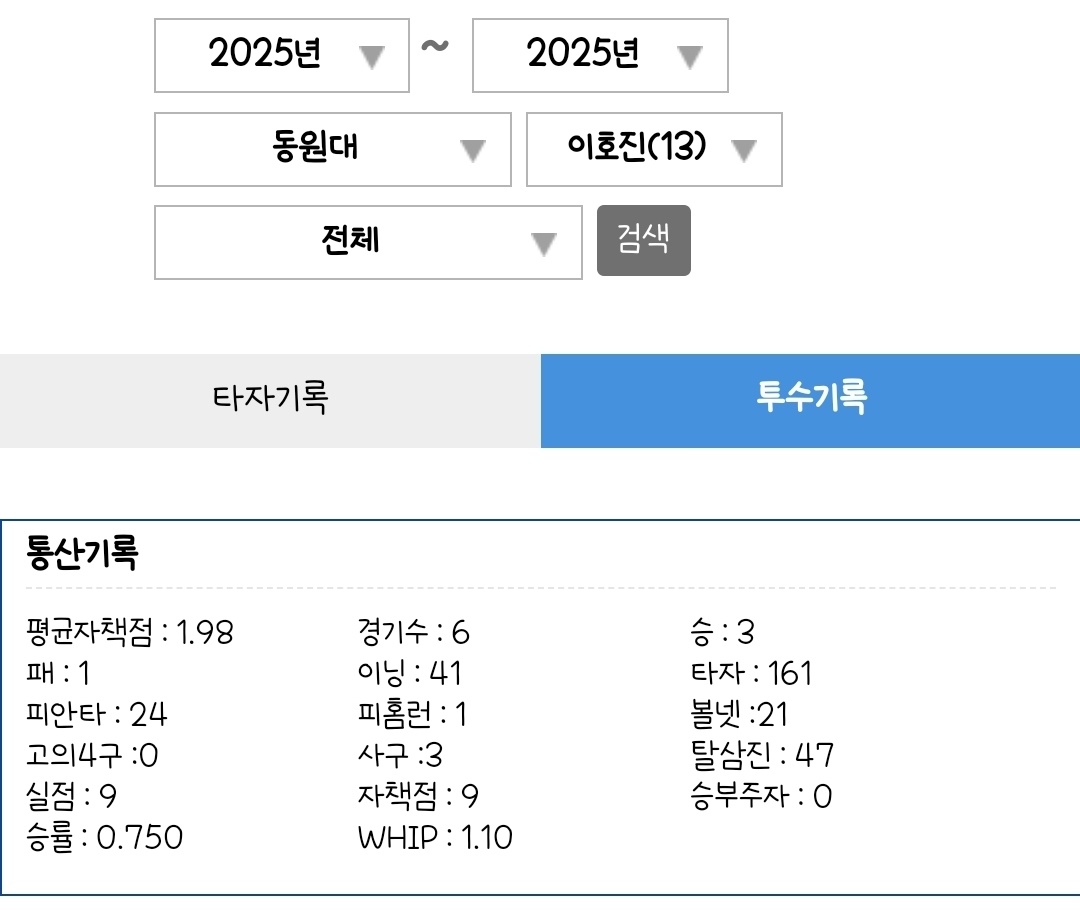Select the 승부주자 0 stat
This screenshot has width=1080, height=914.
[761, 796]
